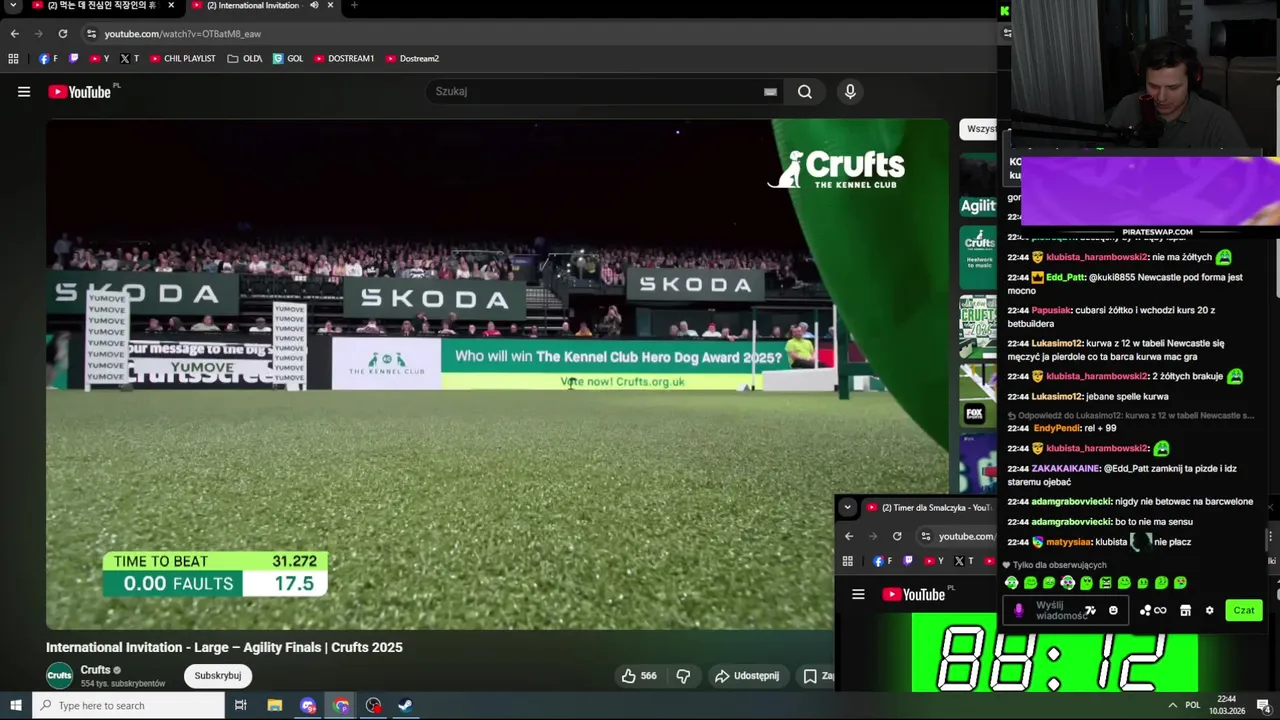Open site info icon in address bar
The width and height of the screenshot is (1280, 720).
pos(91,34)
